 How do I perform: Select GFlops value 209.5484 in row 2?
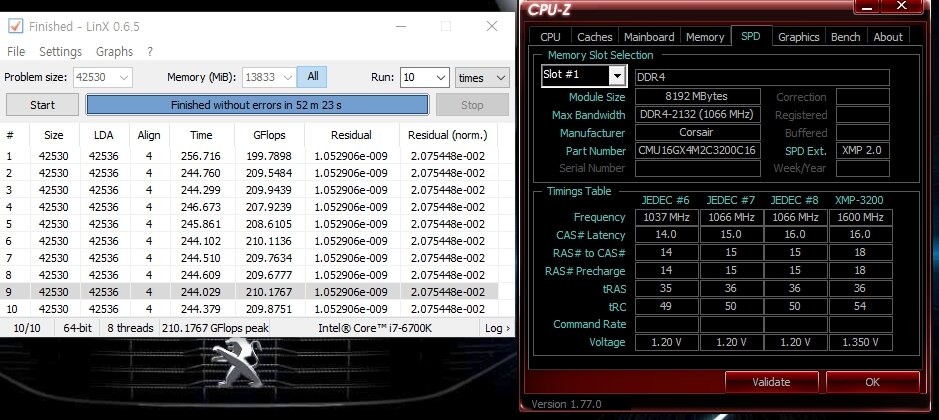point(269,173)
